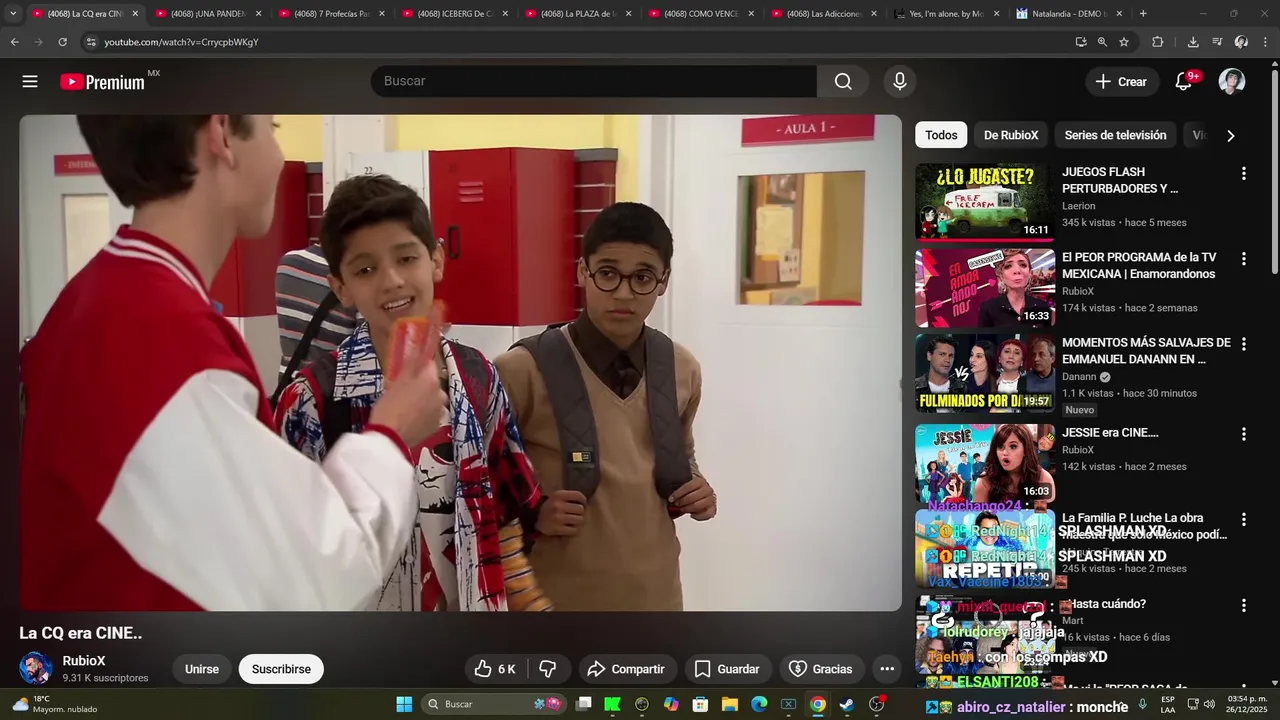Open JUEGOS FLASH PERTURBADORES thumbnail

pos(985,203)
